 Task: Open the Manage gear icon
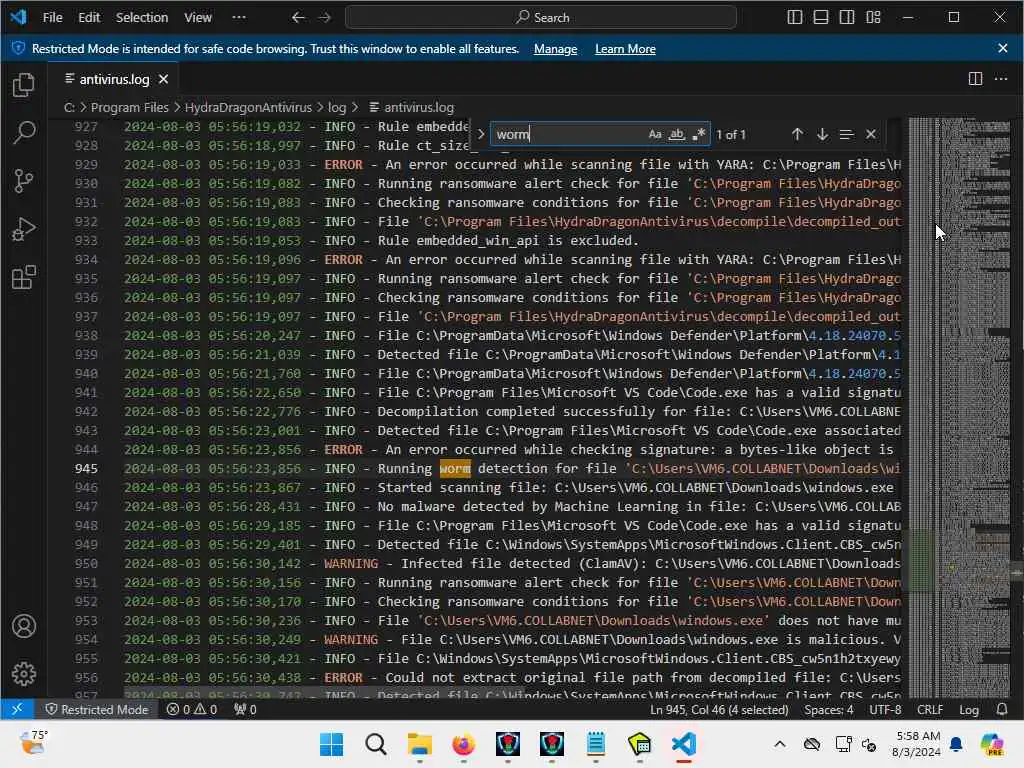click(24, 673)
